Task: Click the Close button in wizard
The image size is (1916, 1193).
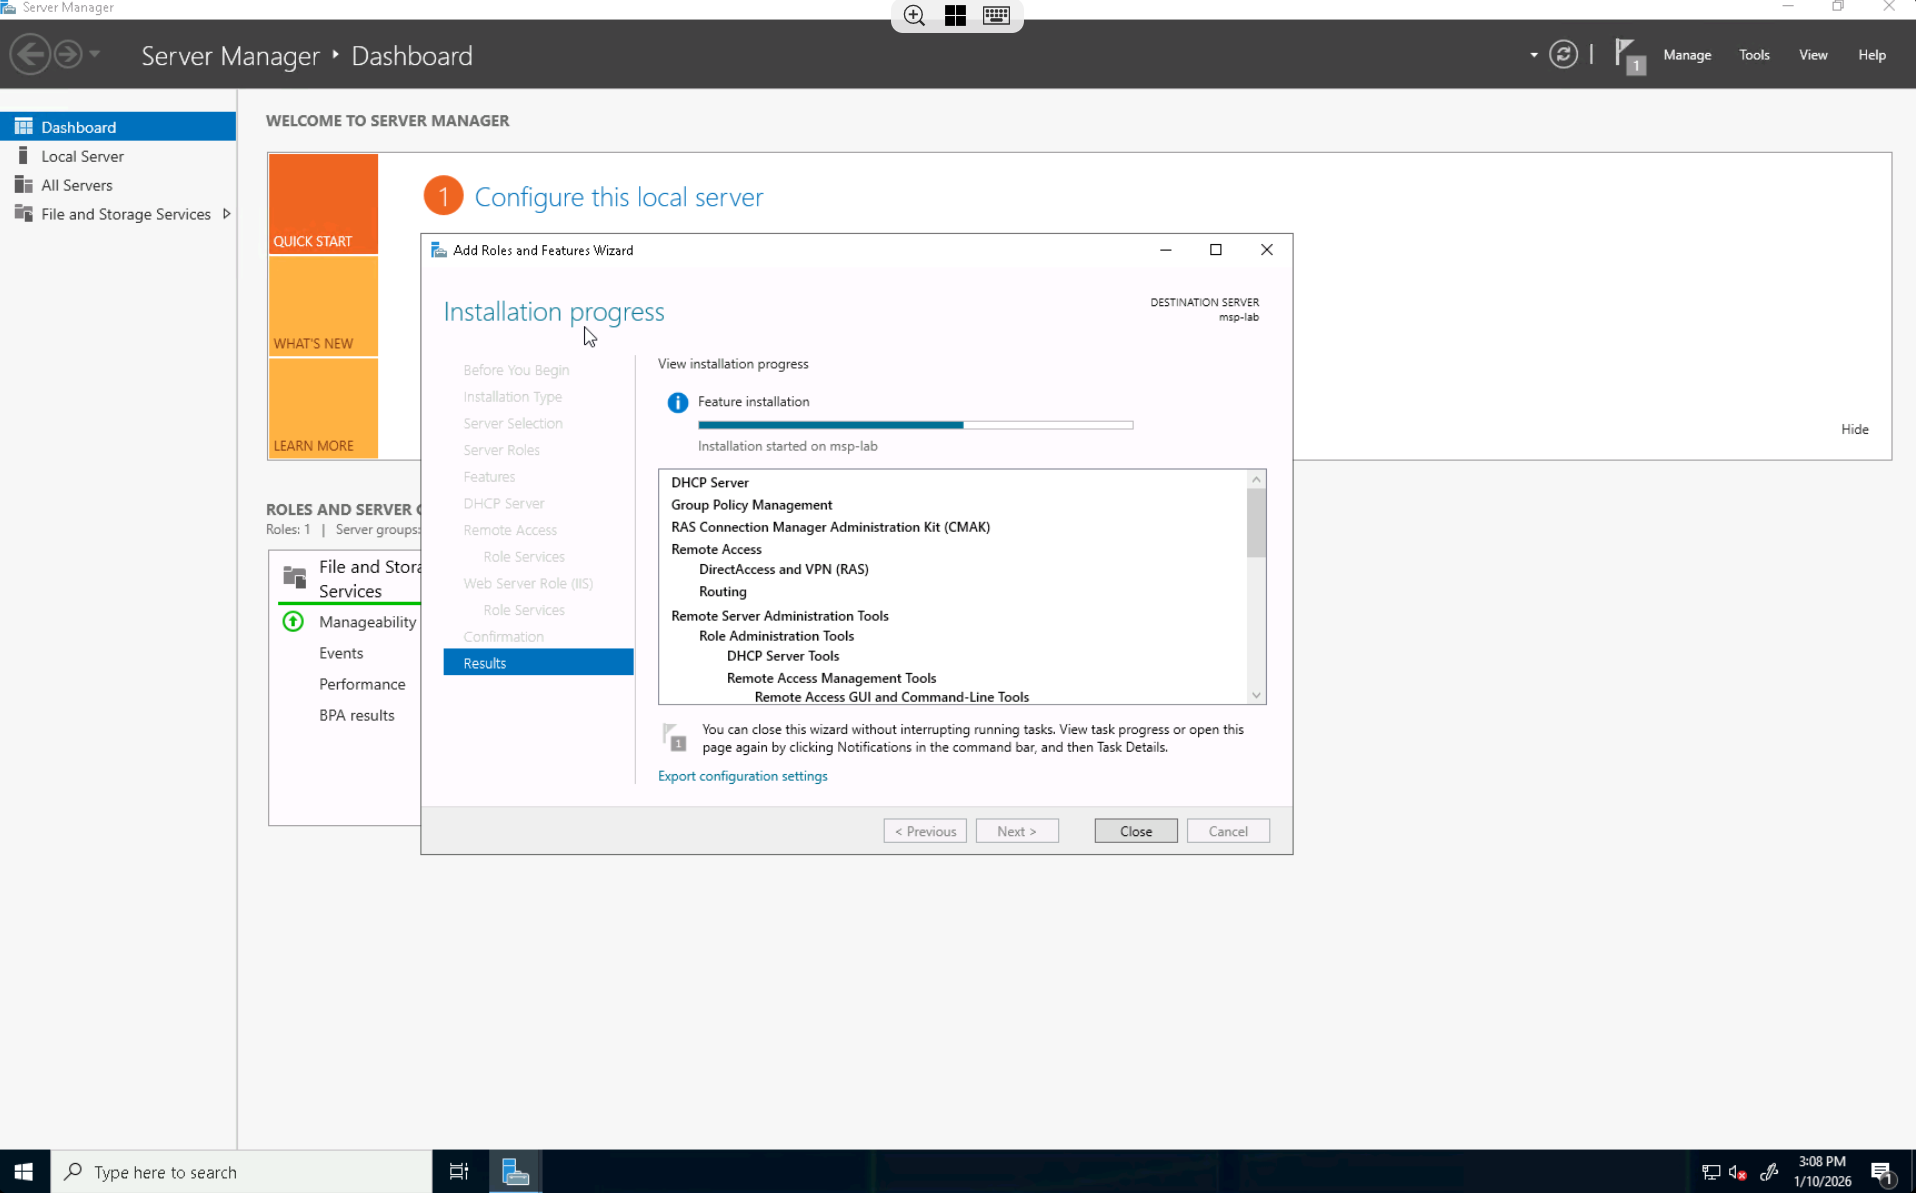Action: (x=1135, y=831)
